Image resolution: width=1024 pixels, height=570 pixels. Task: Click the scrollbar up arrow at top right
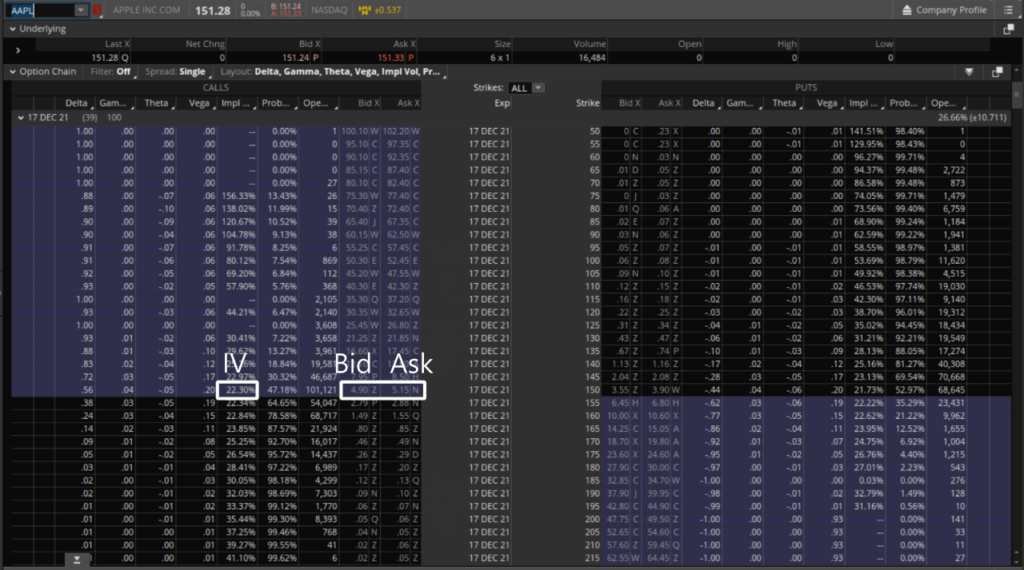[1017, 71]
